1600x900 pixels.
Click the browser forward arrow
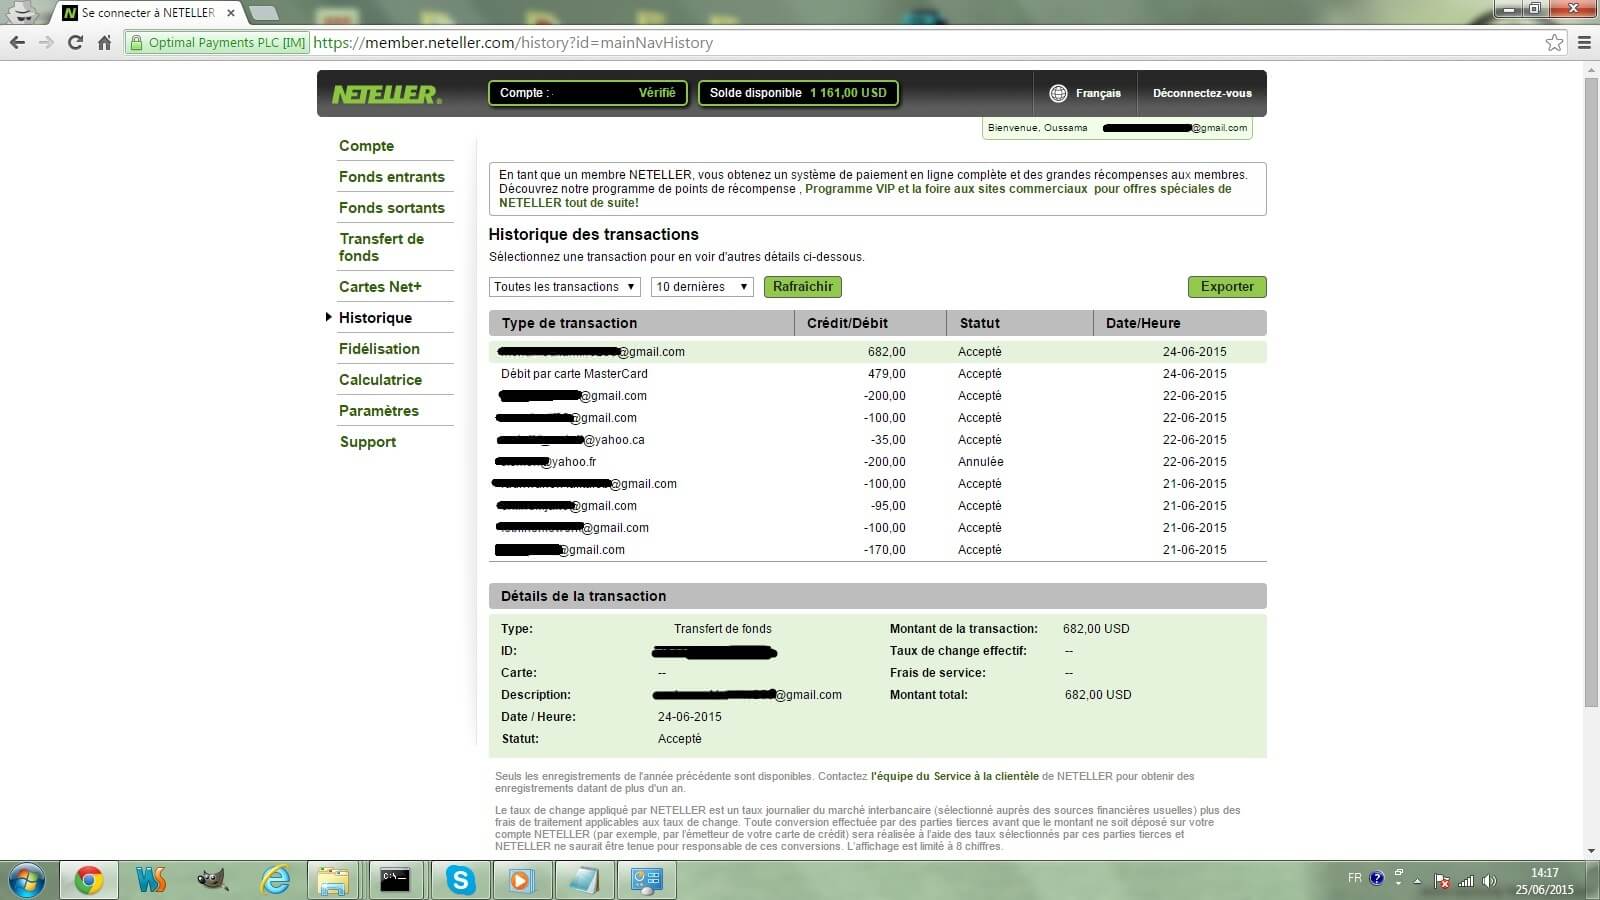46,42
